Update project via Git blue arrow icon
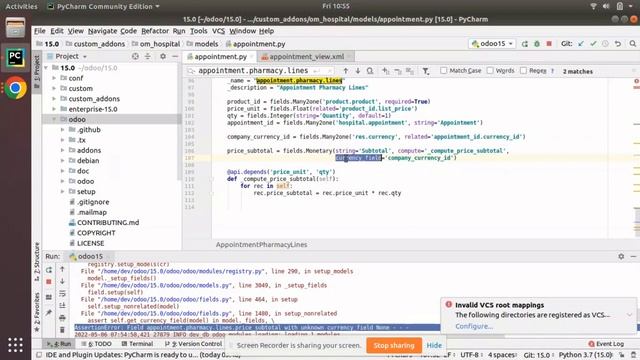The width and height of the screenshot is (640, 360). 581,44
